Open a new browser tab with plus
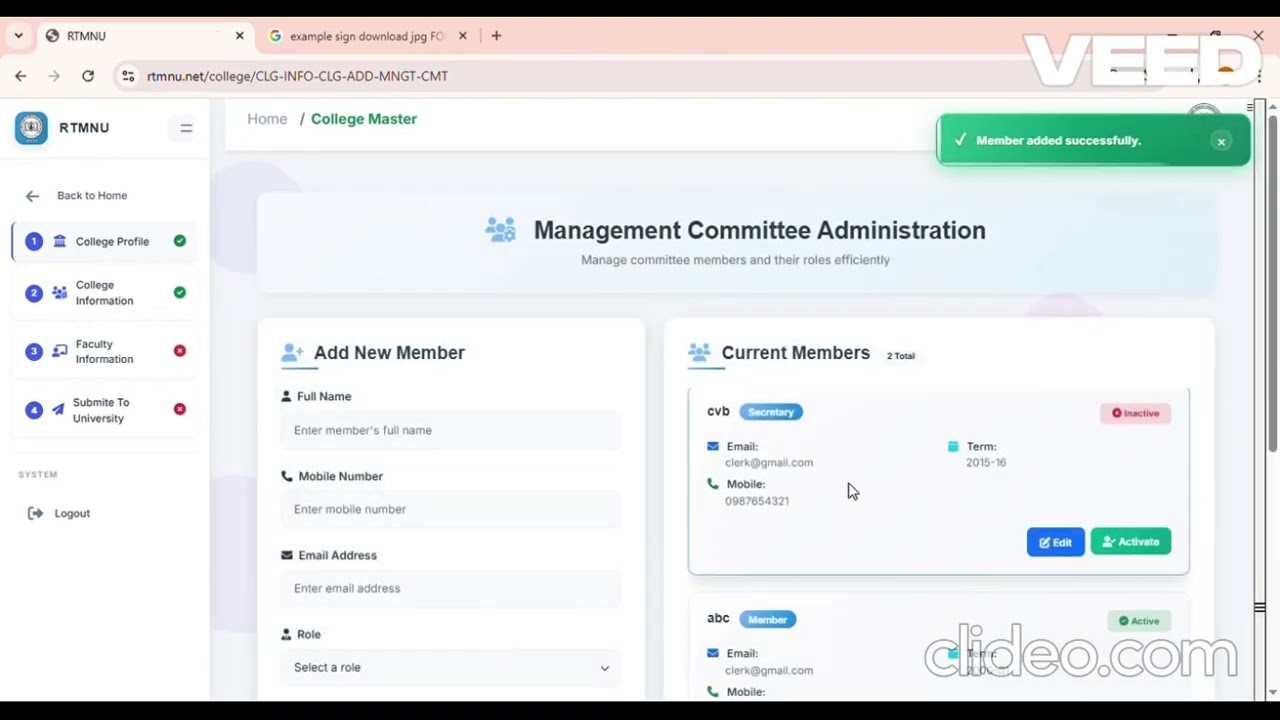 [496, 36]
